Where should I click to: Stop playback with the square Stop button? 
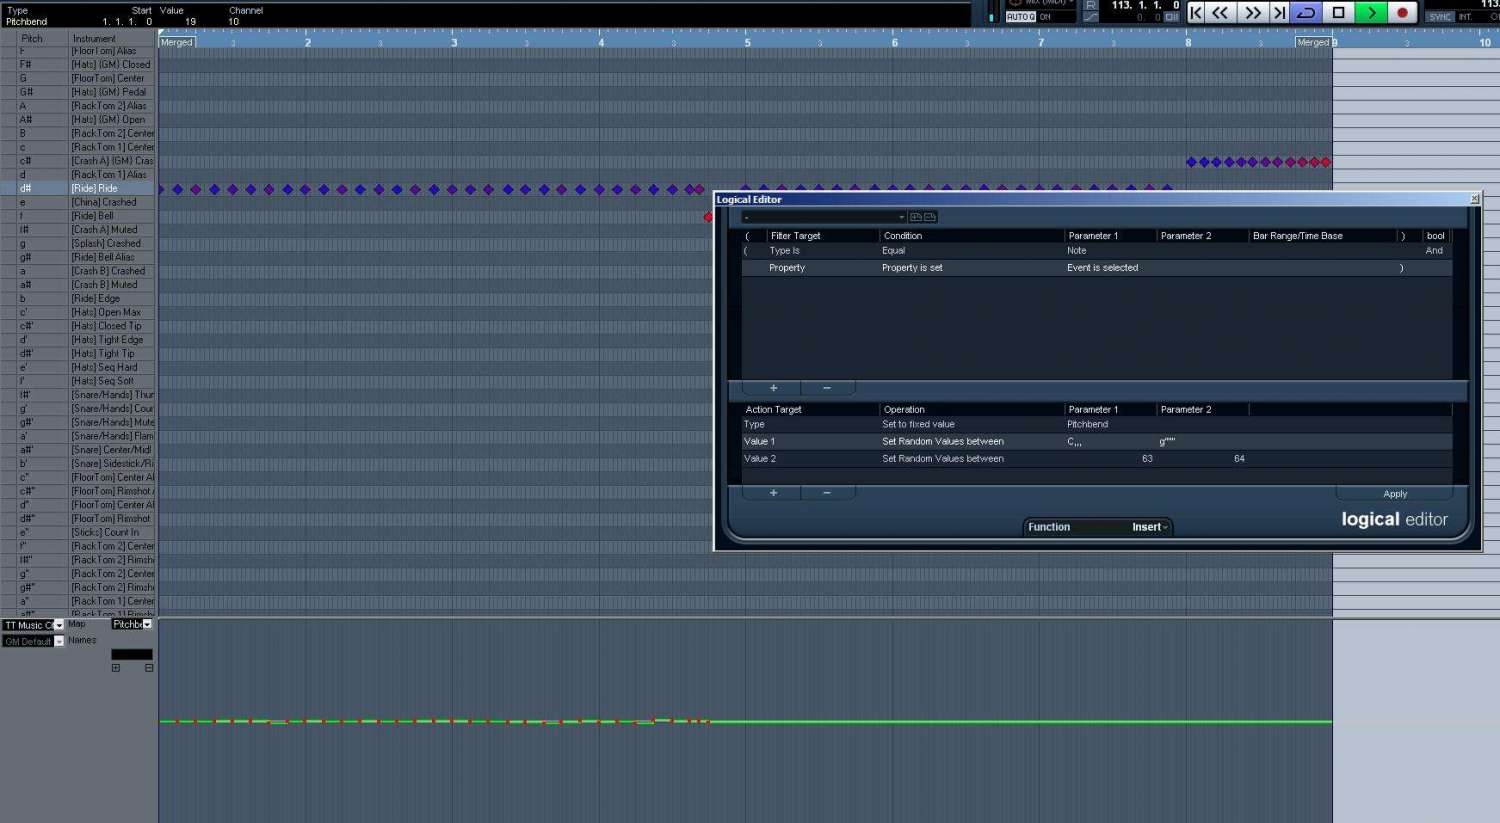(x=1338, y=13)
